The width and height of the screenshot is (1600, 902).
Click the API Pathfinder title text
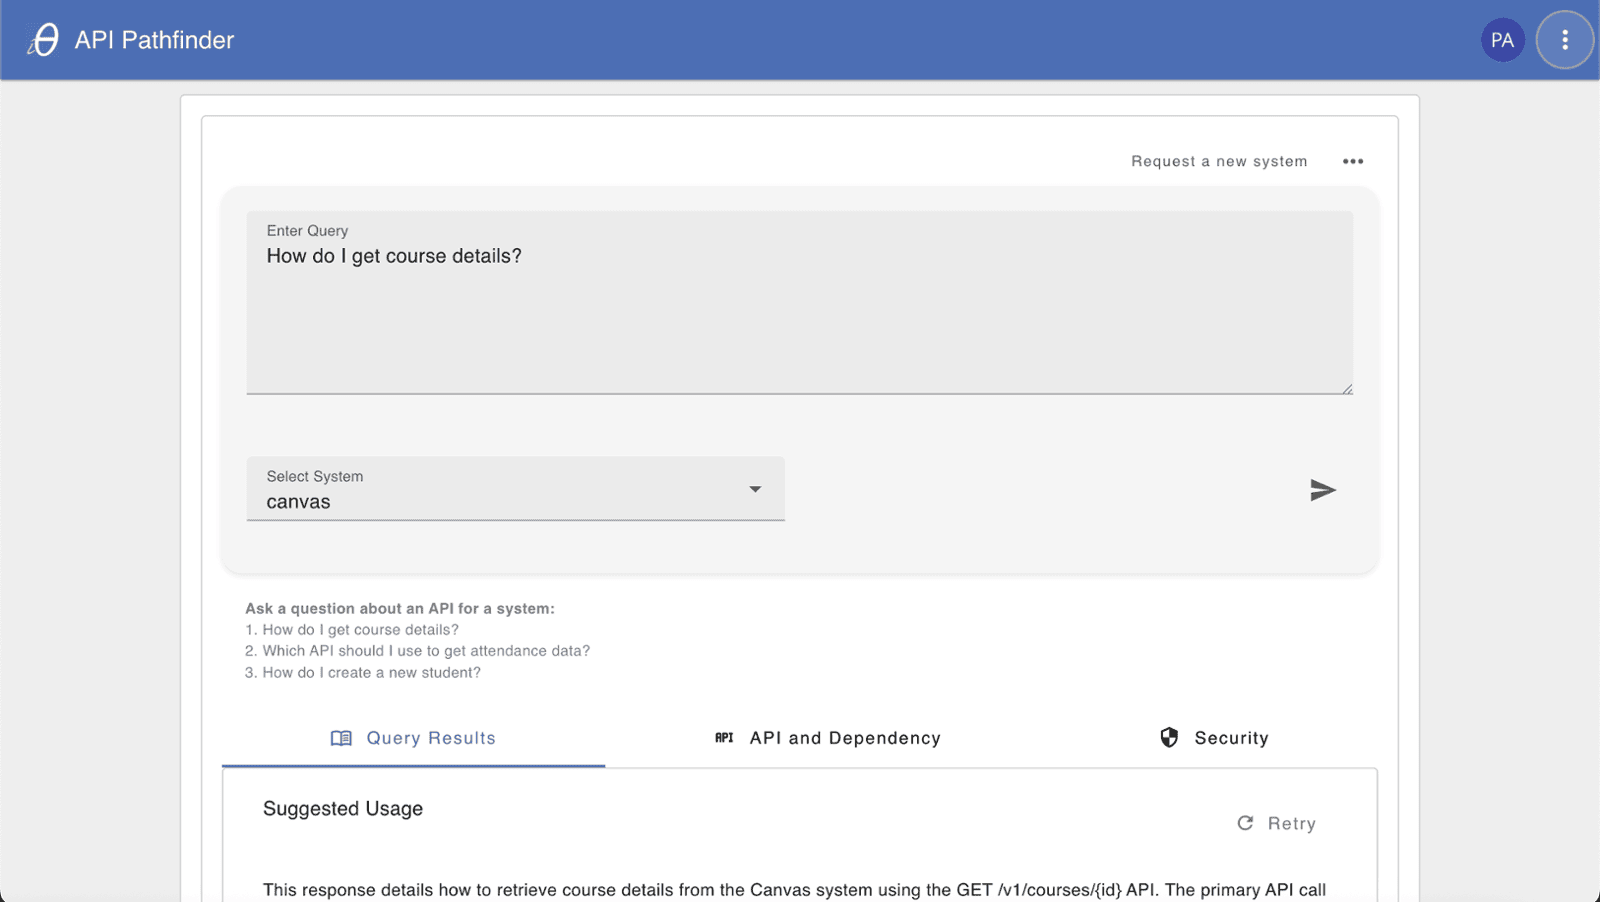coord(154,40)
